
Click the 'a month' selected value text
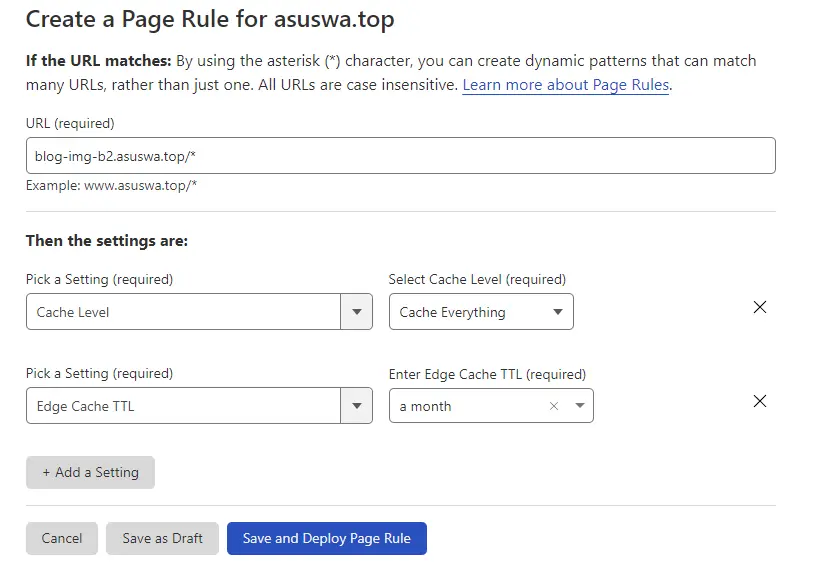425,406
